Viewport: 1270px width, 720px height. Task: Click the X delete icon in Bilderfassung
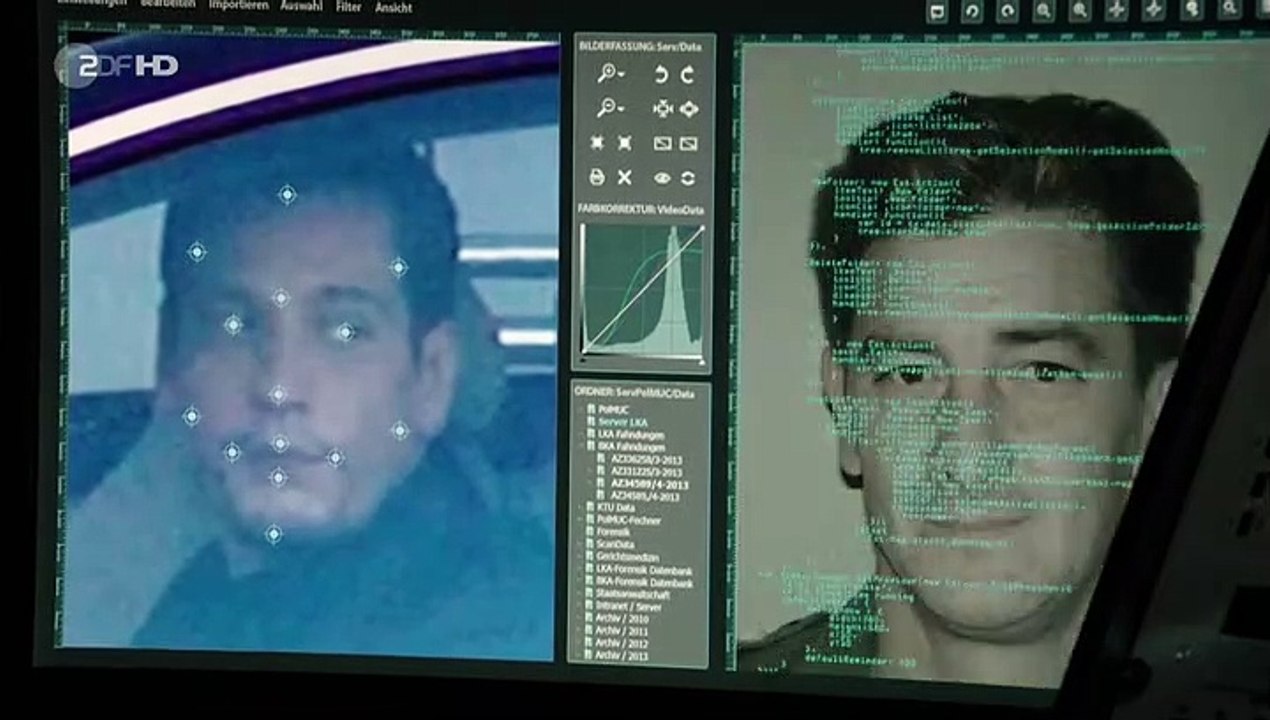pos(625,177)
